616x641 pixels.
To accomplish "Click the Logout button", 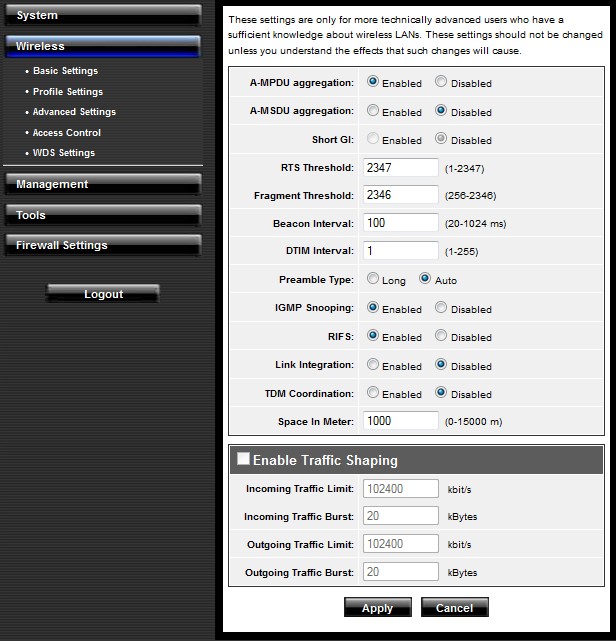I will pyautogui.click(x=103, y=294).
